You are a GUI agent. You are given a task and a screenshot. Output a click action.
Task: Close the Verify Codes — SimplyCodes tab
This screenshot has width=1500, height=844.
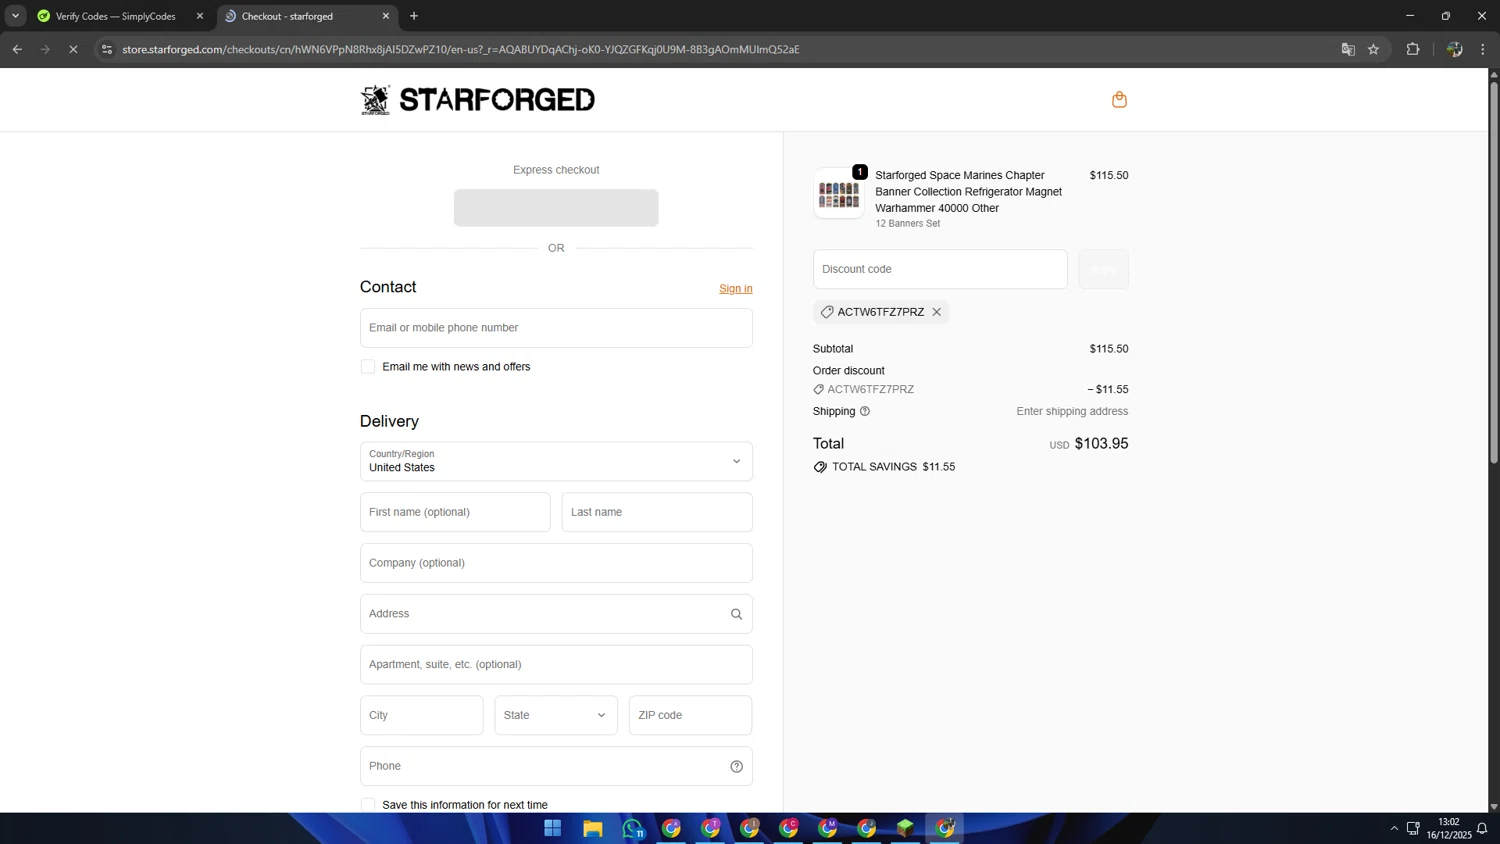pos(199,16)
